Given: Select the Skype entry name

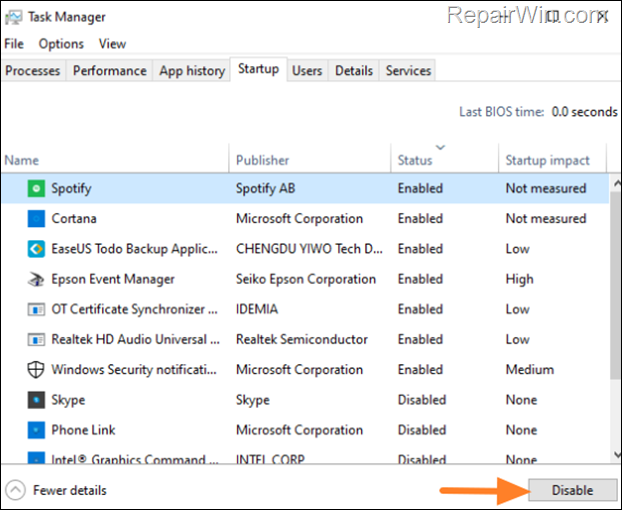Looking at the screenshot, I should (x=68, y=400).
